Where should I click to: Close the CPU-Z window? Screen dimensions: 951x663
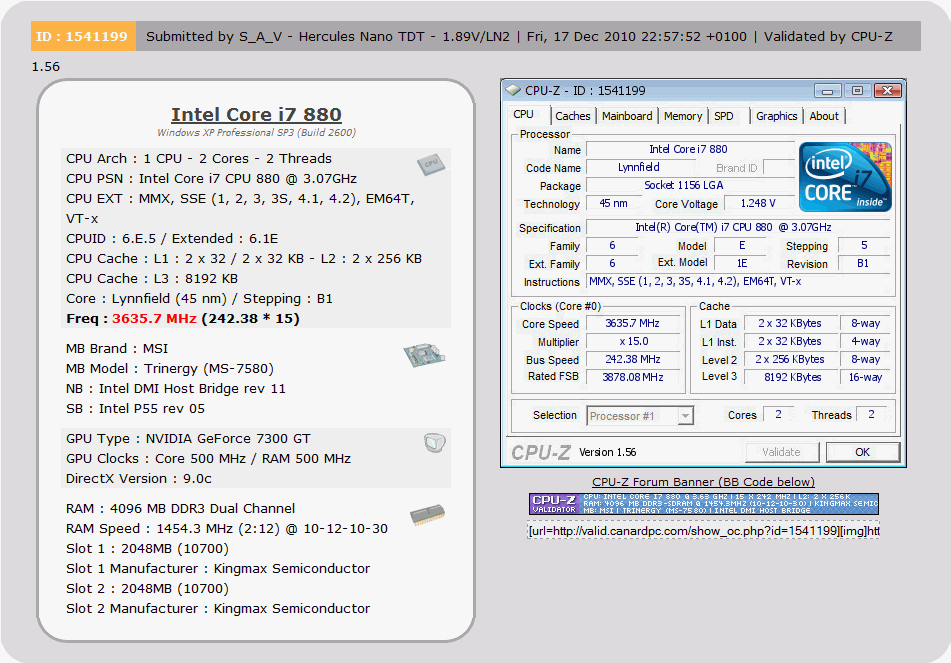click(x=888, y=91)
